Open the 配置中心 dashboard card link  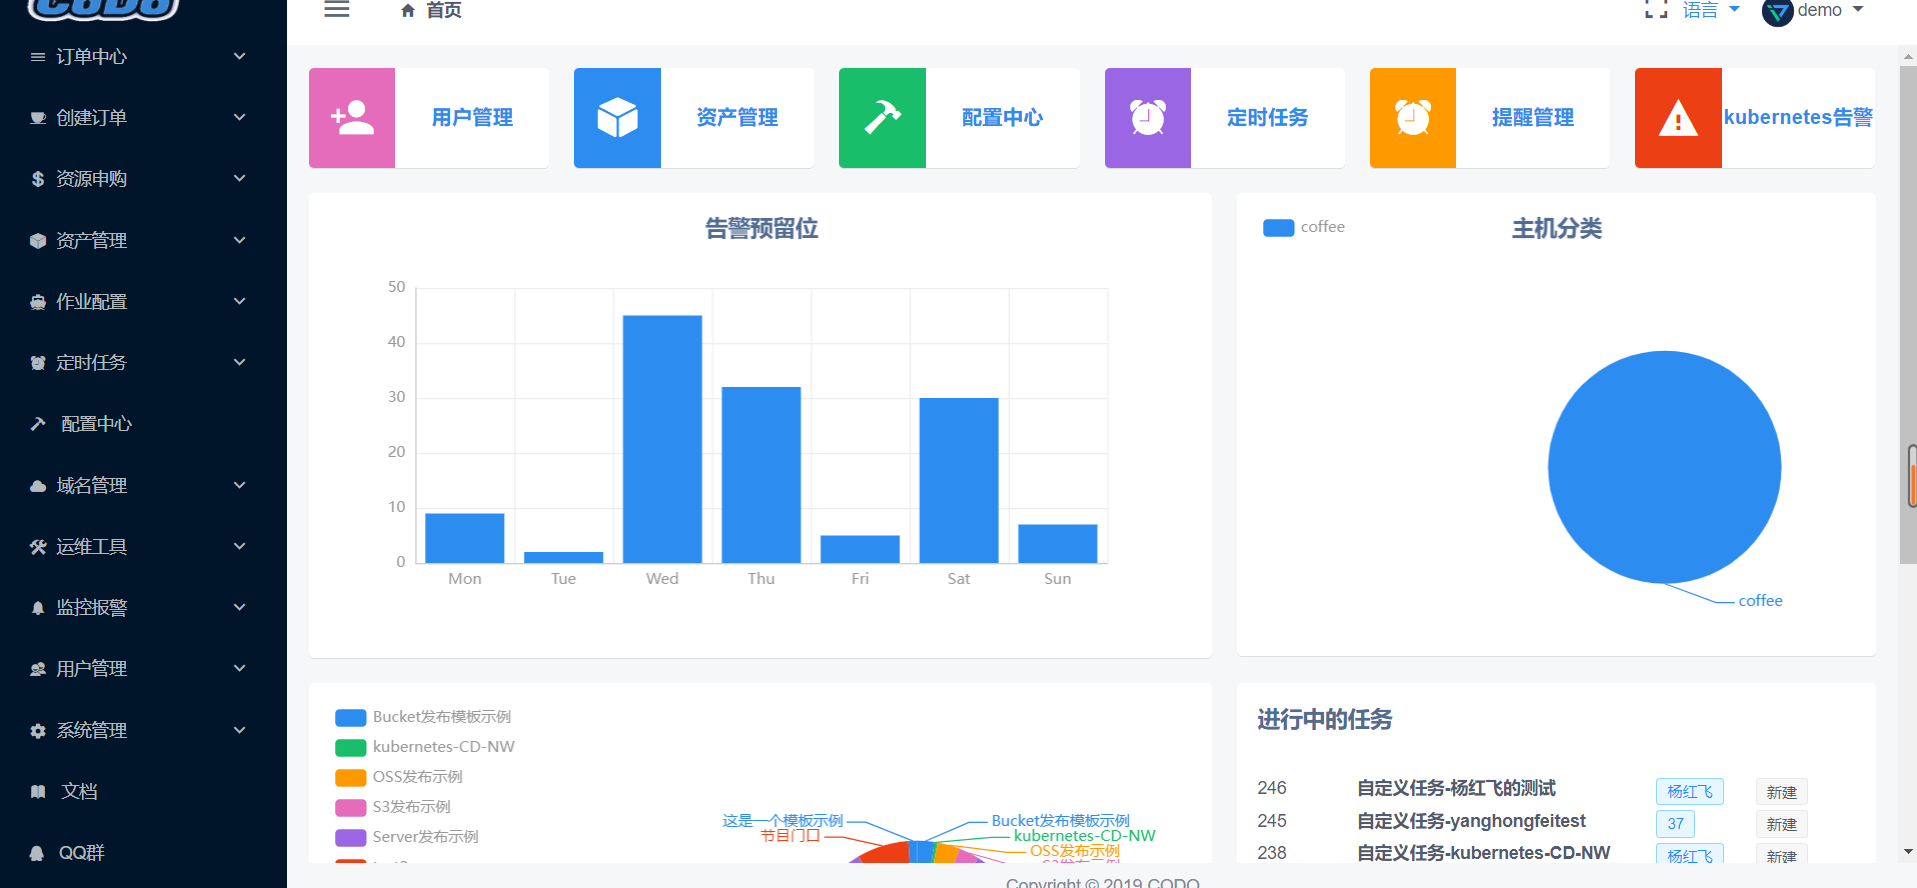pos(1002,118)
